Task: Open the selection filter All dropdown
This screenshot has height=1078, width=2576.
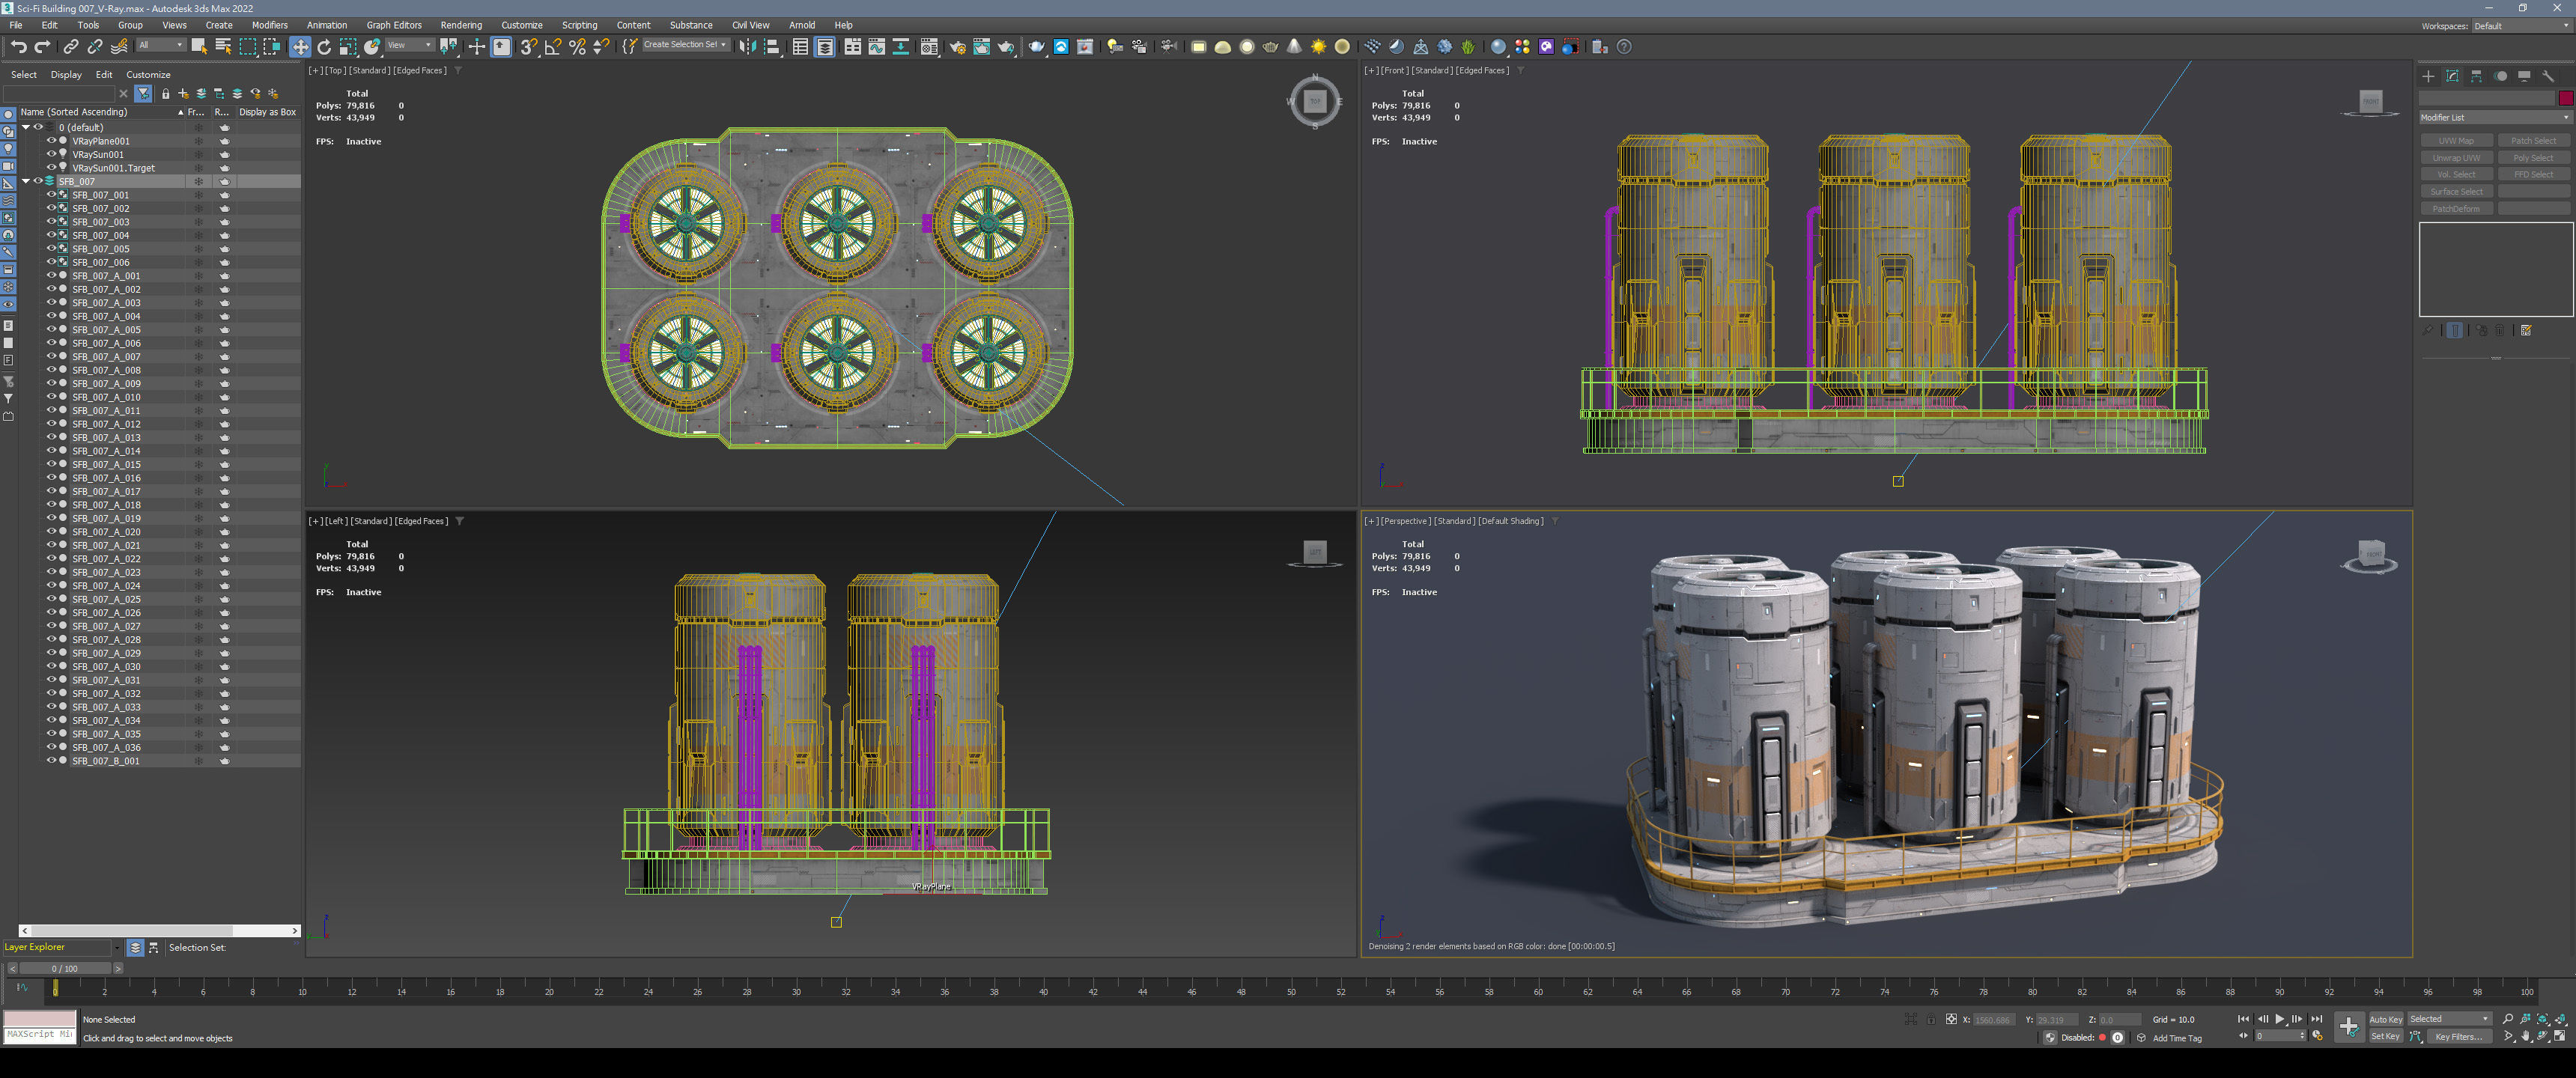Action: point(160,45)
